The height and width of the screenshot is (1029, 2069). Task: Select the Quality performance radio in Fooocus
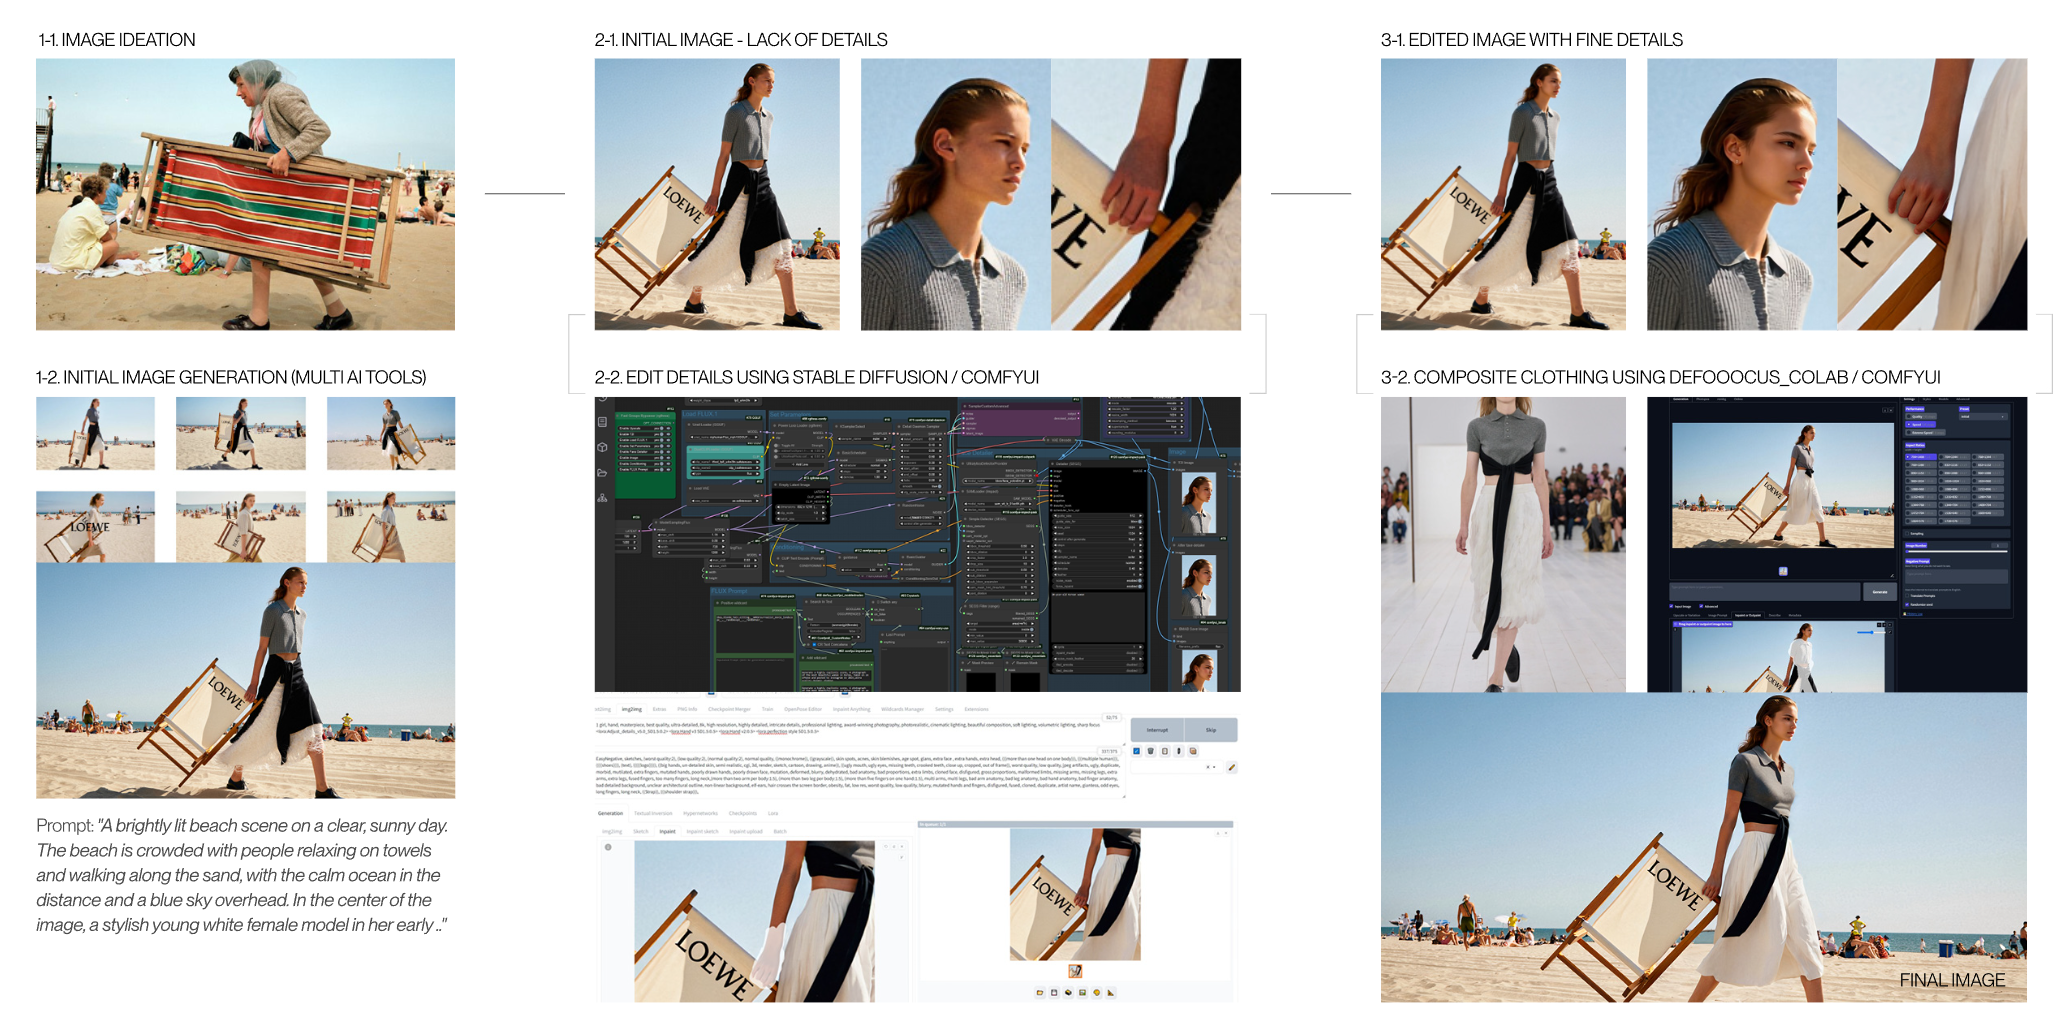pos(1920,417)
